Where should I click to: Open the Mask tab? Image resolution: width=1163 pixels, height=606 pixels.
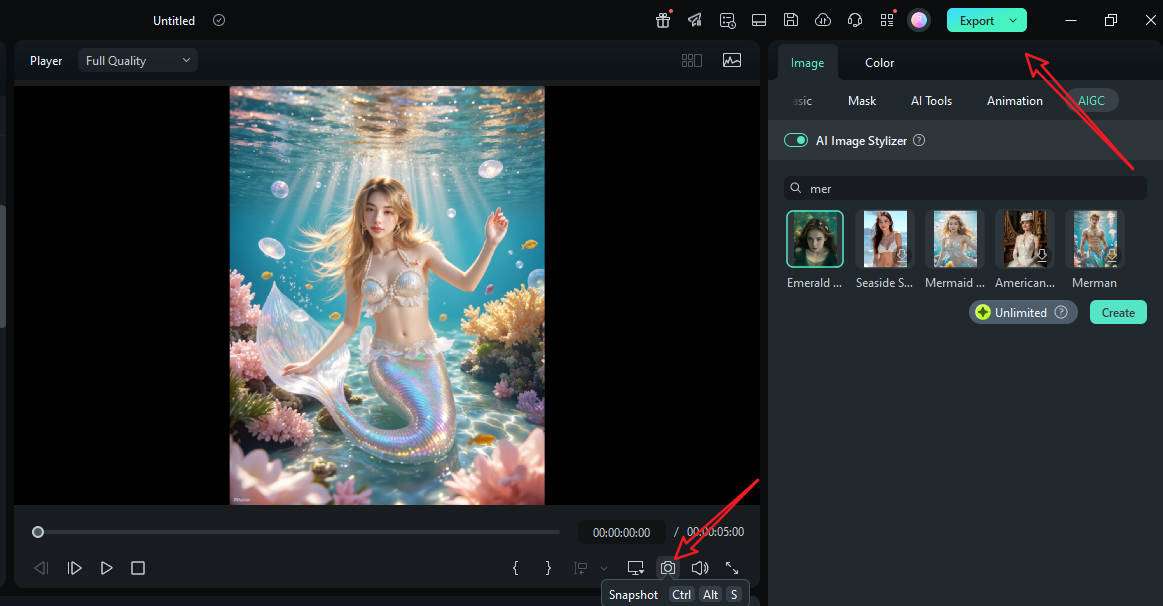coord(862,101)
